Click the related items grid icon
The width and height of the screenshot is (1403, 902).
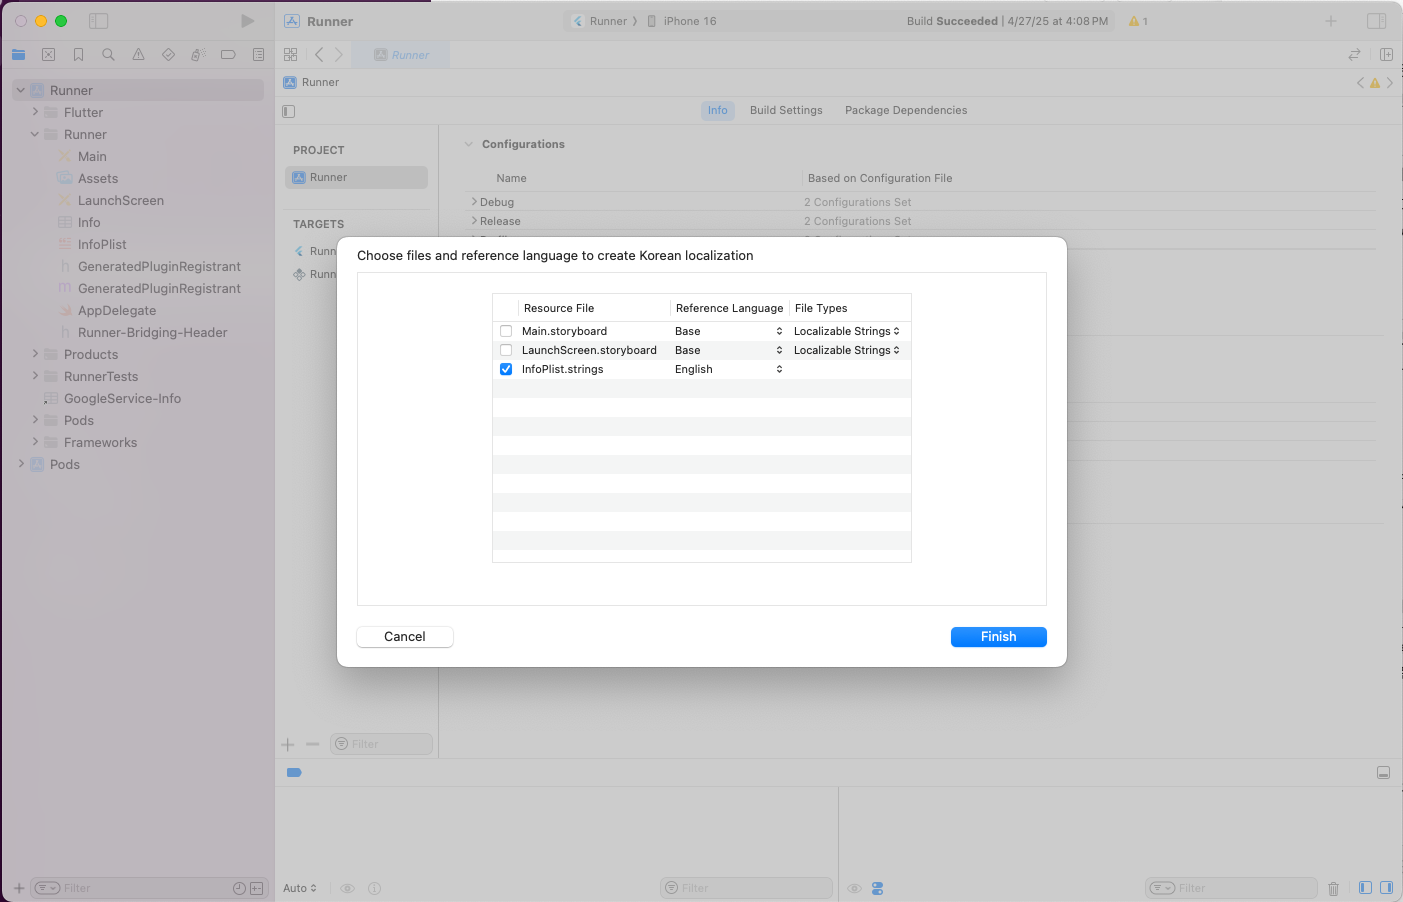[291, 55]
